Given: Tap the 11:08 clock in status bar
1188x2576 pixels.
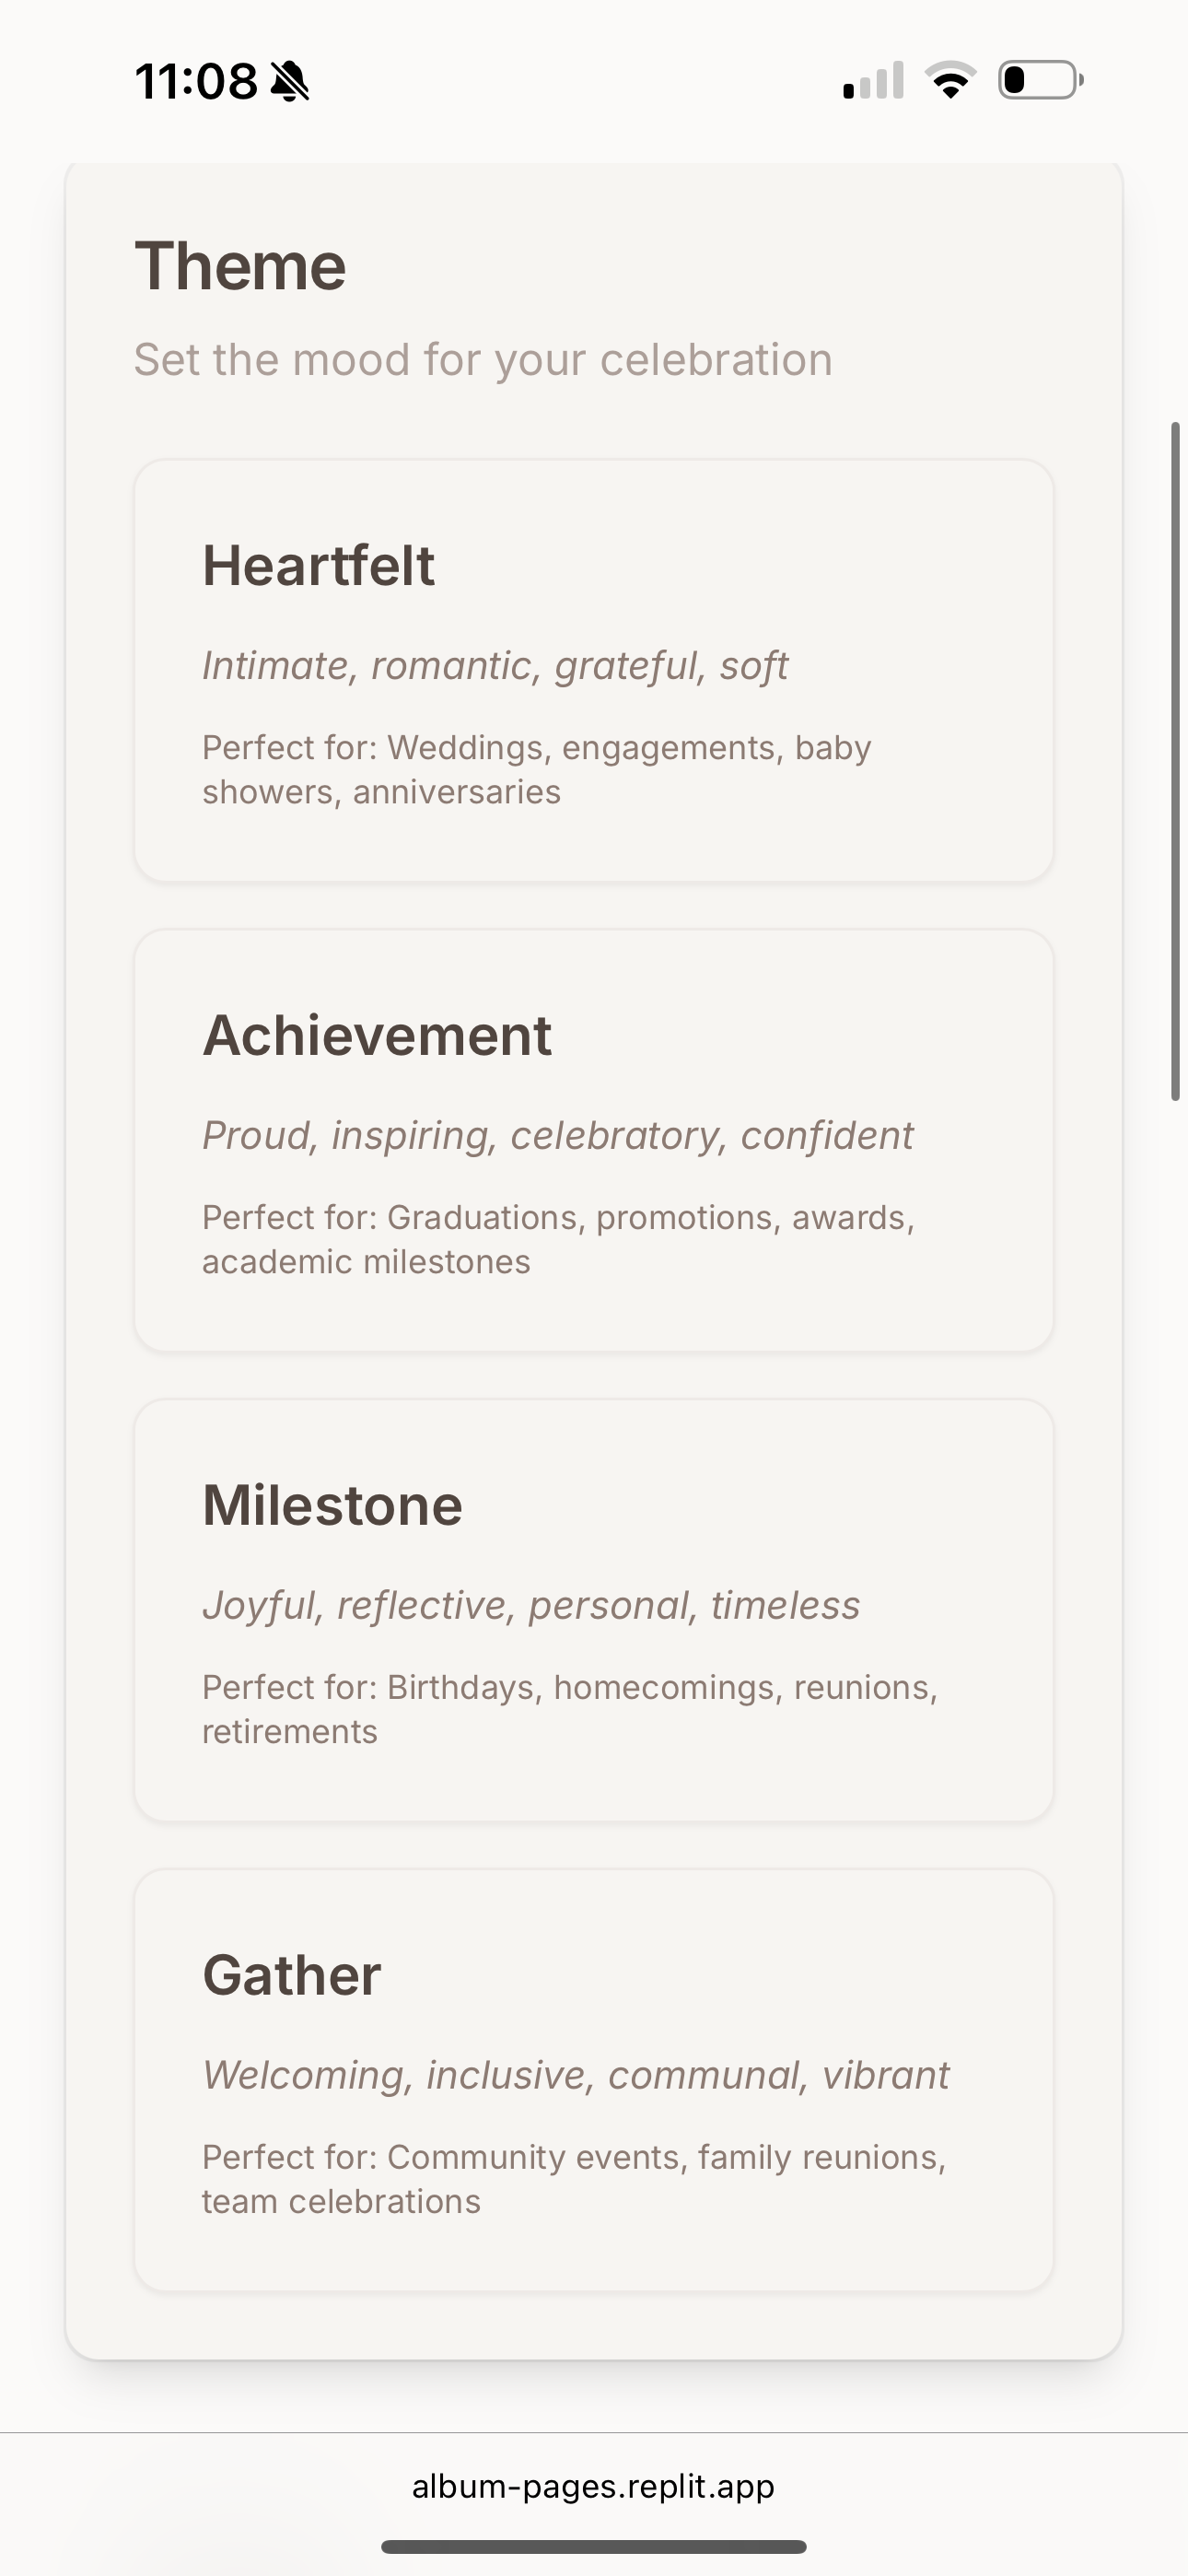Looking at the screenshot, I should [x=196, y=81].
